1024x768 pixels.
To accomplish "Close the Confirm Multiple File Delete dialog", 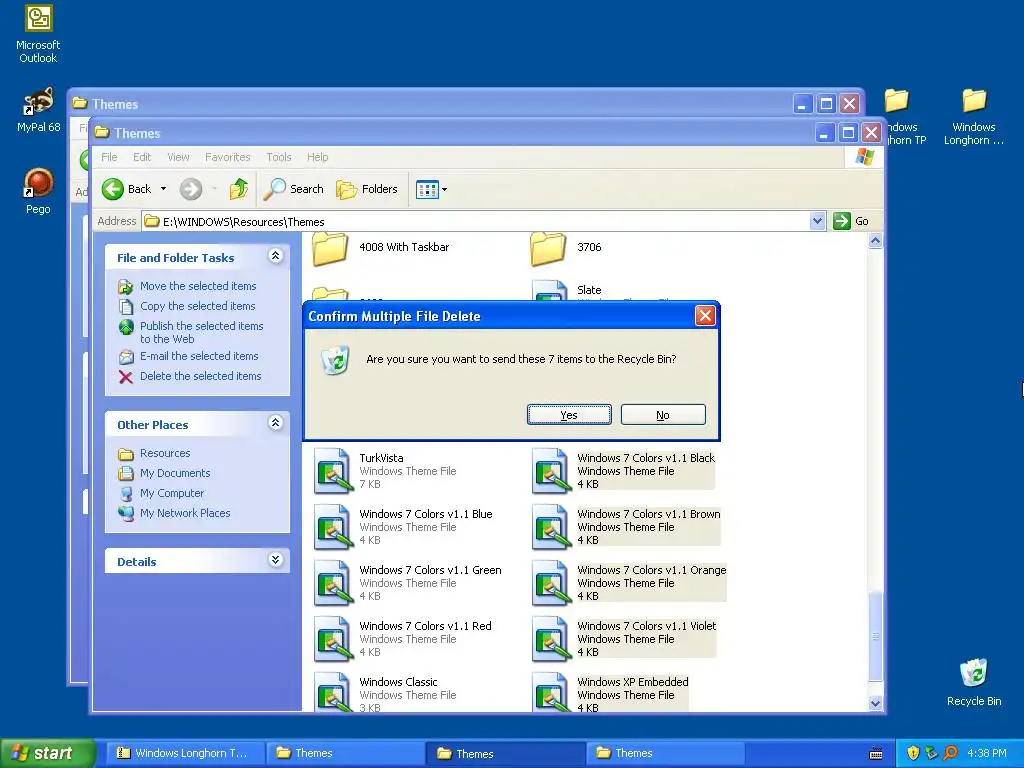I will click(x=705, y=316).
